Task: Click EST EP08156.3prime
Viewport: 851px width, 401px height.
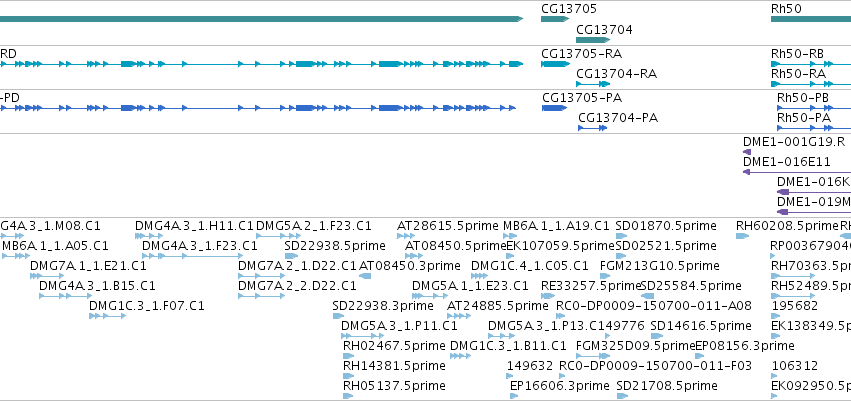Action: tap(700, 357)
